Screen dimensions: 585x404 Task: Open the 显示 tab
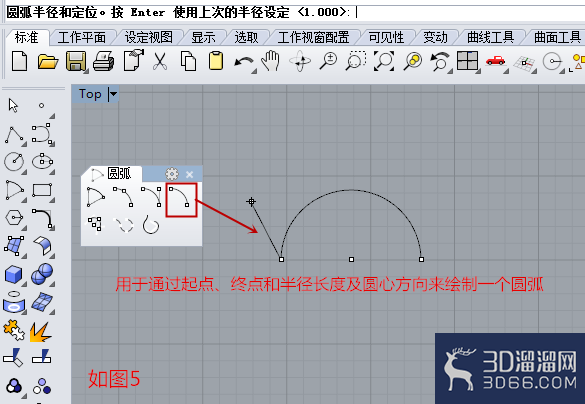pos(203,37)
